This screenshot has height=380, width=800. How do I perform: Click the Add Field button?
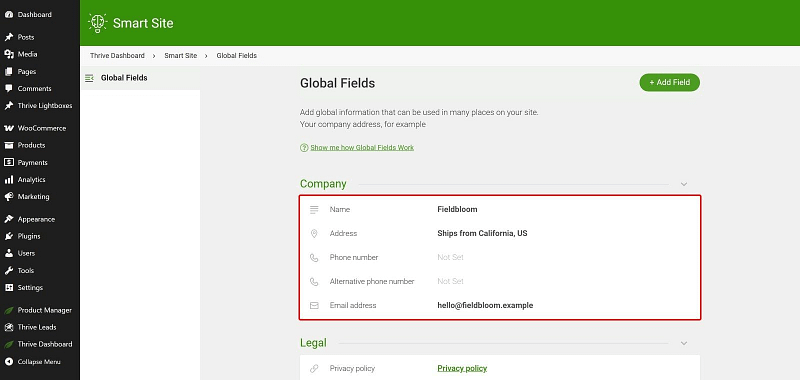point(669,82)
